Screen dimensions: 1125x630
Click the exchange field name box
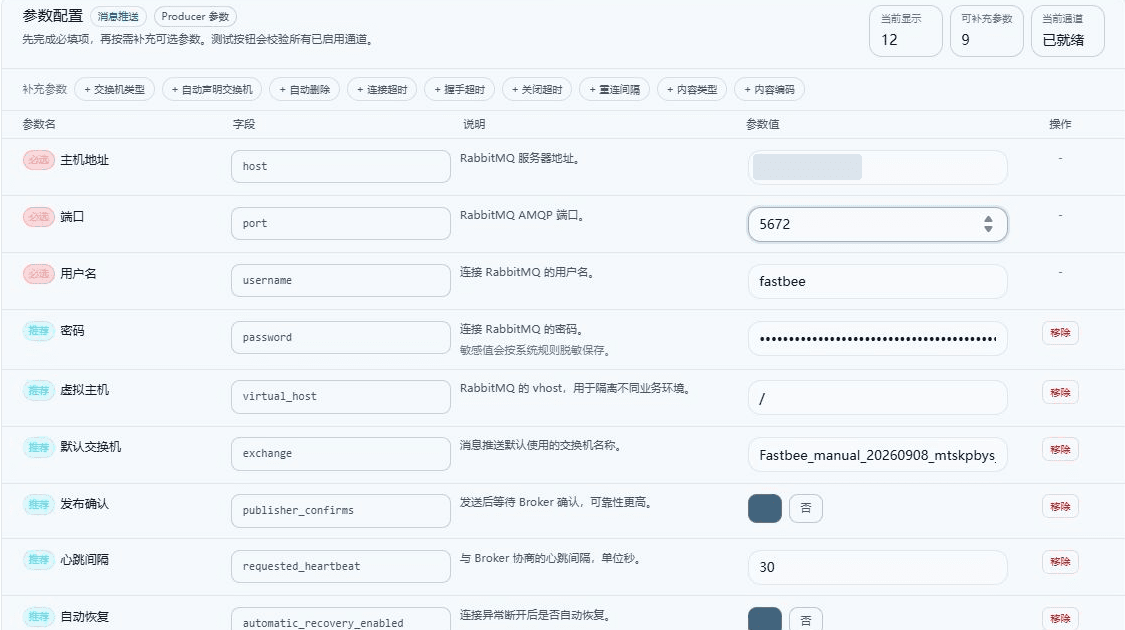click(341, 453)
